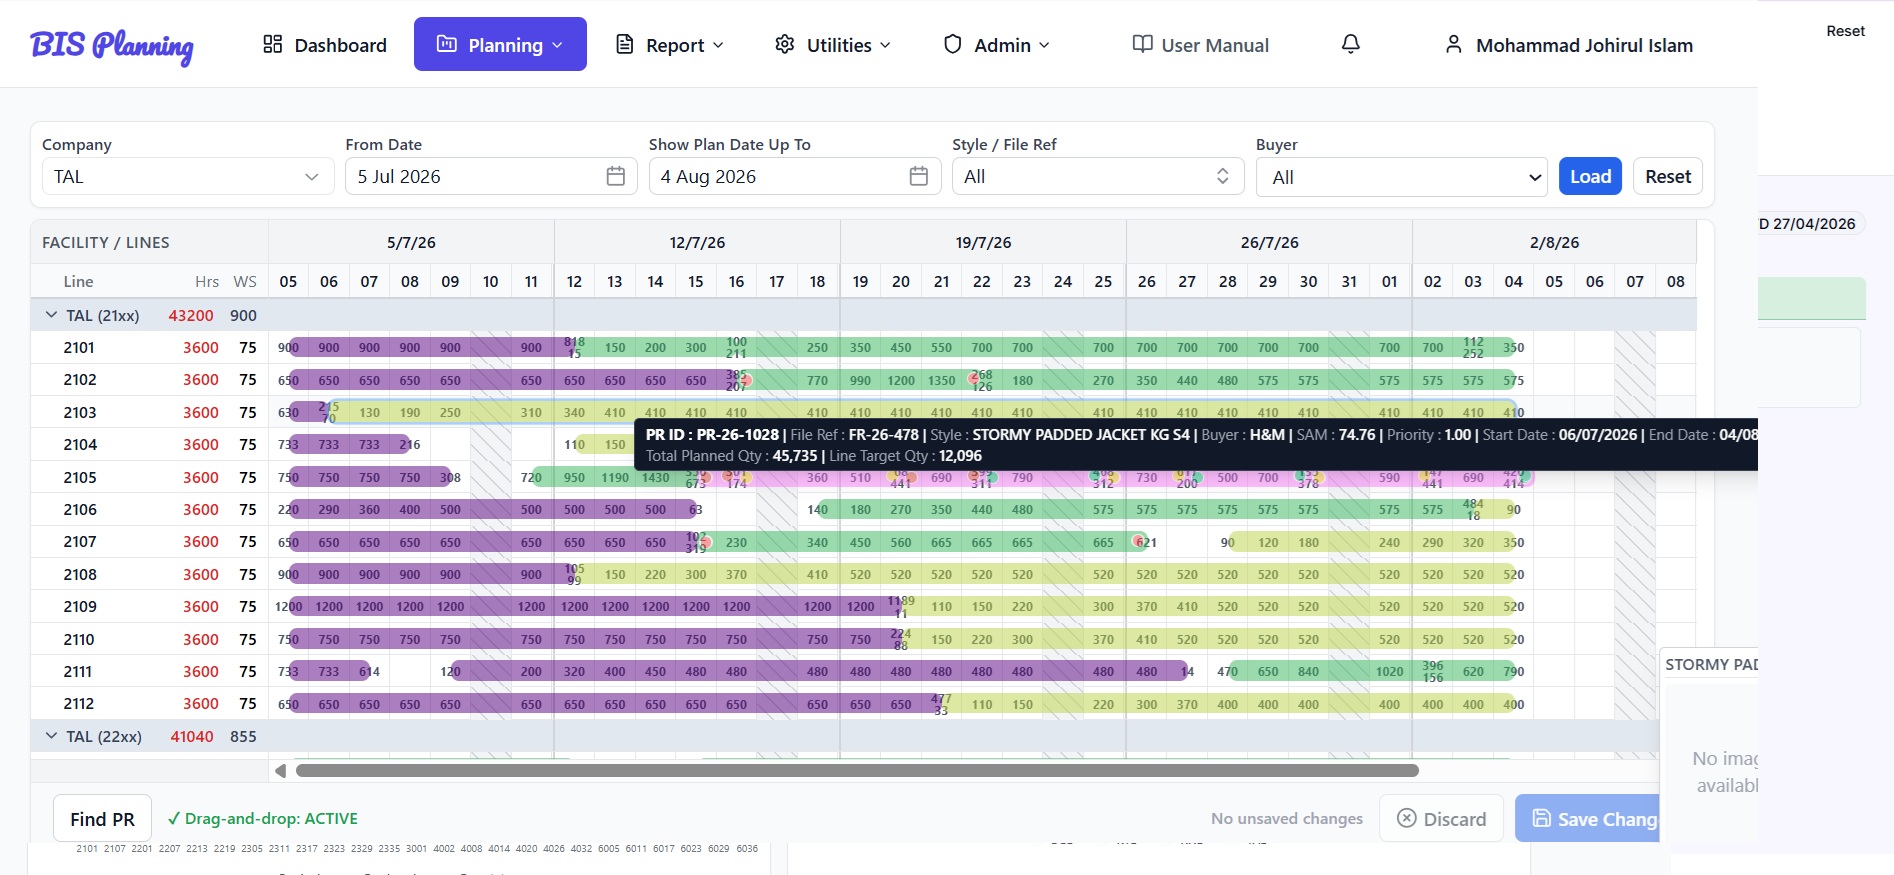Viewport: 1894px width, 875px height.
Task: Click the 19/7/26 week header
Action: (983, 242)
